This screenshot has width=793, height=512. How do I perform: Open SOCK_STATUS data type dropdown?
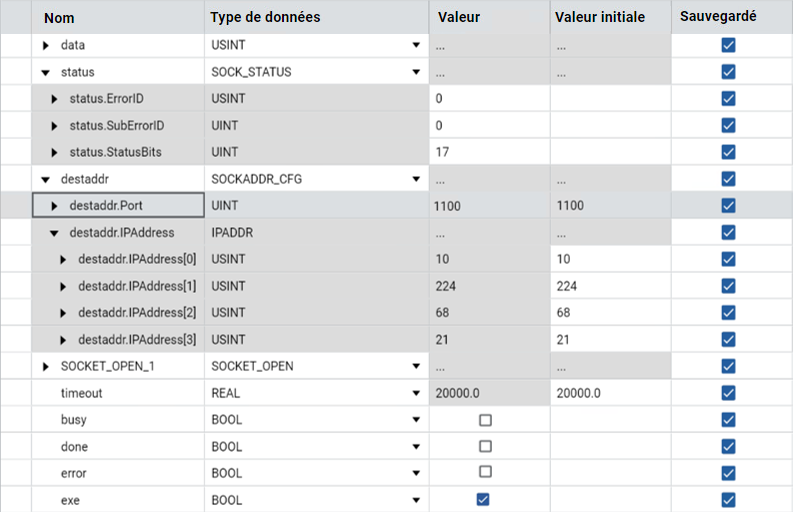tap(416, 72)
